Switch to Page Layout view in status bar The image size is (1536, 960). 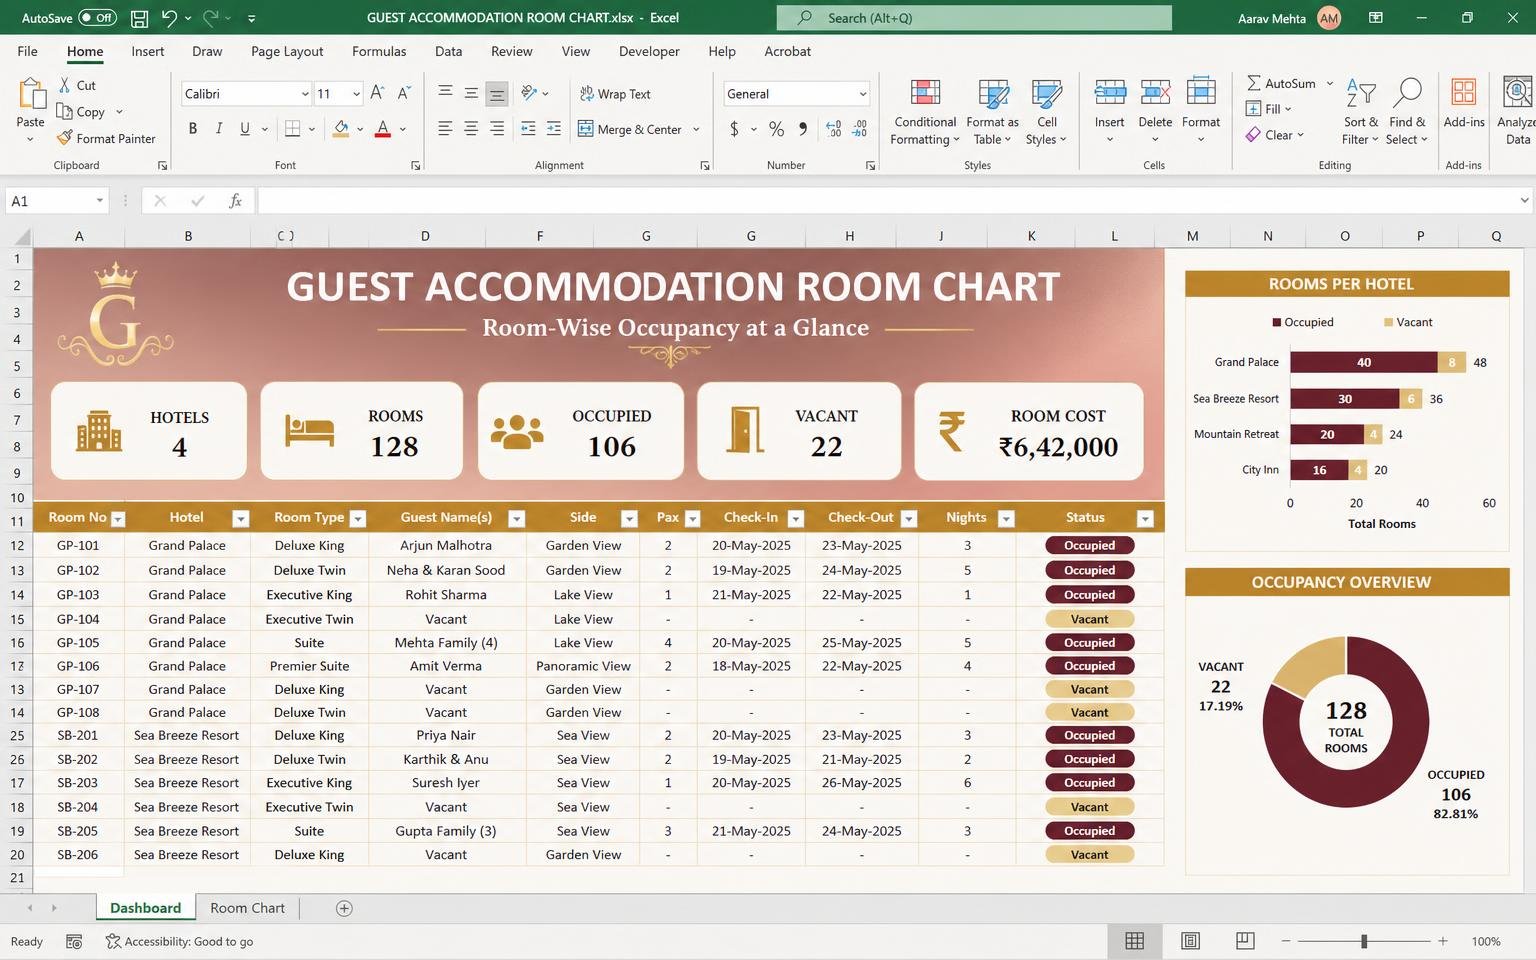point(1190,941)
